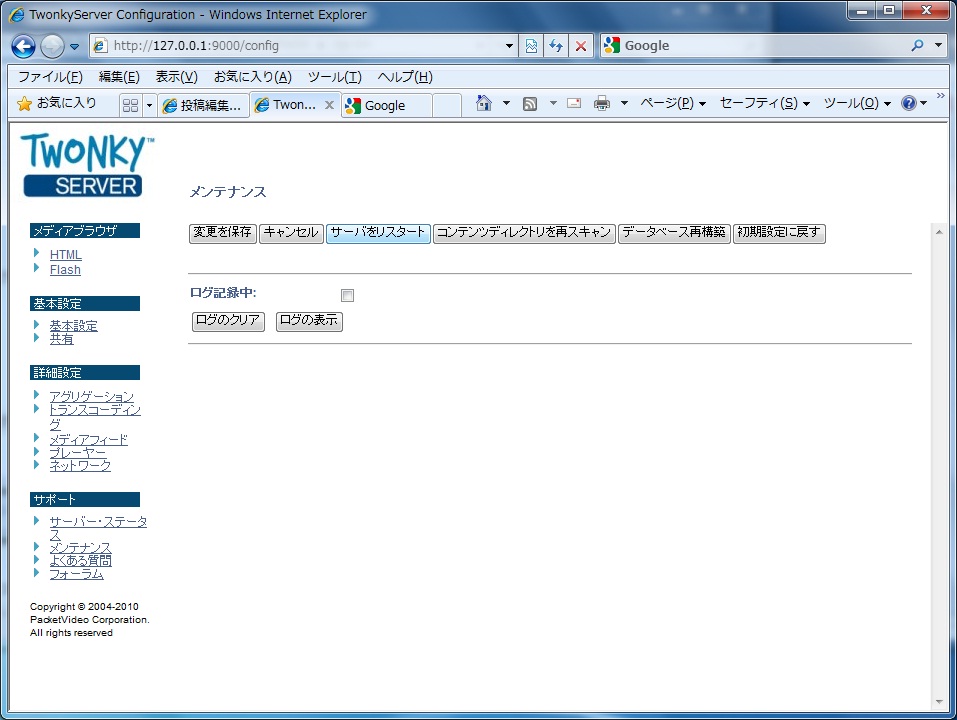Open the セーフティ(S) command bar menu
This screenshot has height=720, width=957.
(765, 103)
